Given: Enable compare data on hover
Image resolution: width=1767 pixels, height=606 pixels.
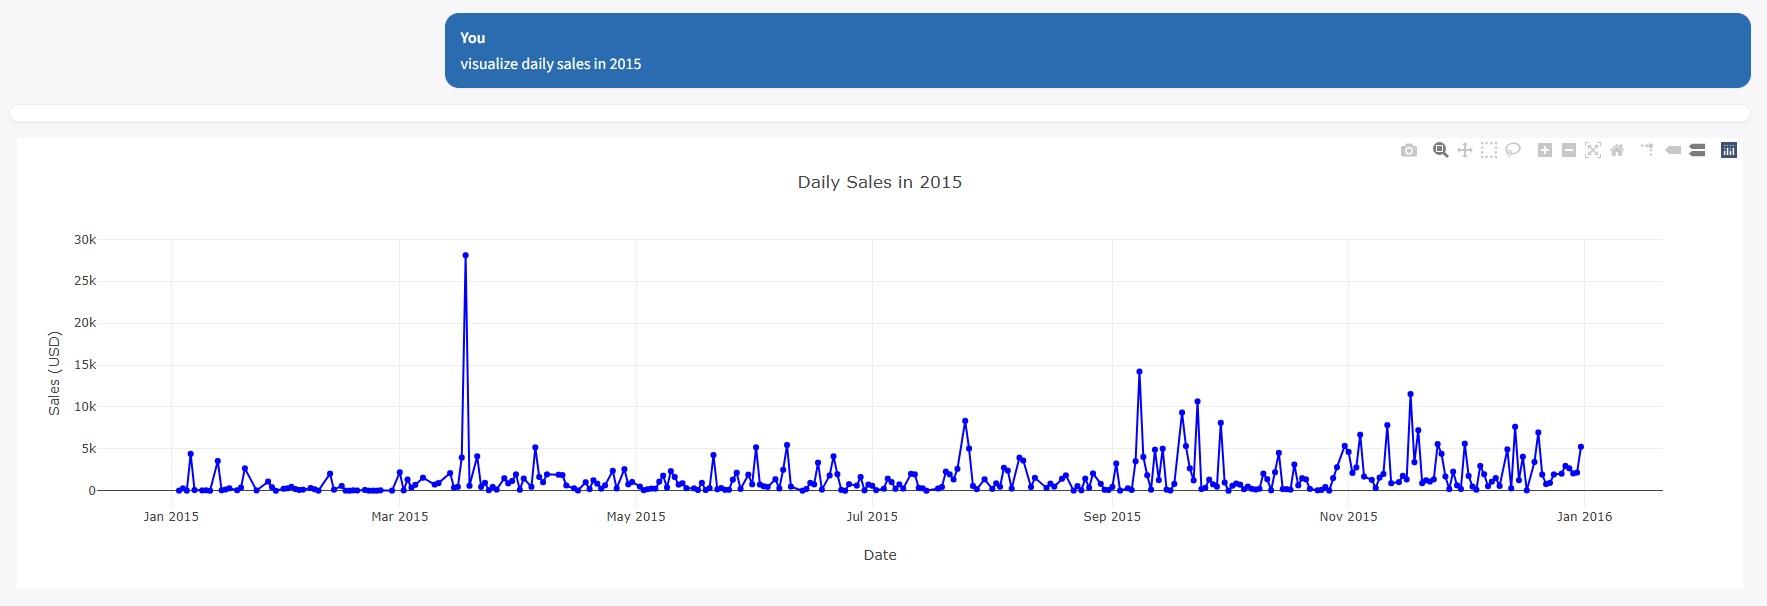Looking at the screenshot, I should (x=1697, y=150).
